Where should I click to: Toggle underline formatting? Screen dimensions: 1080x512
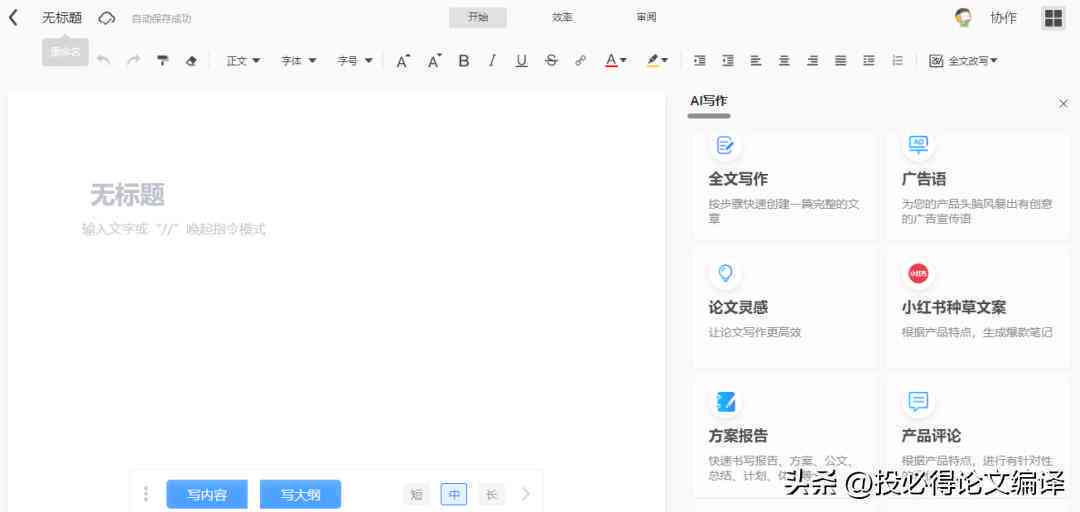click(x=521, y=61)
